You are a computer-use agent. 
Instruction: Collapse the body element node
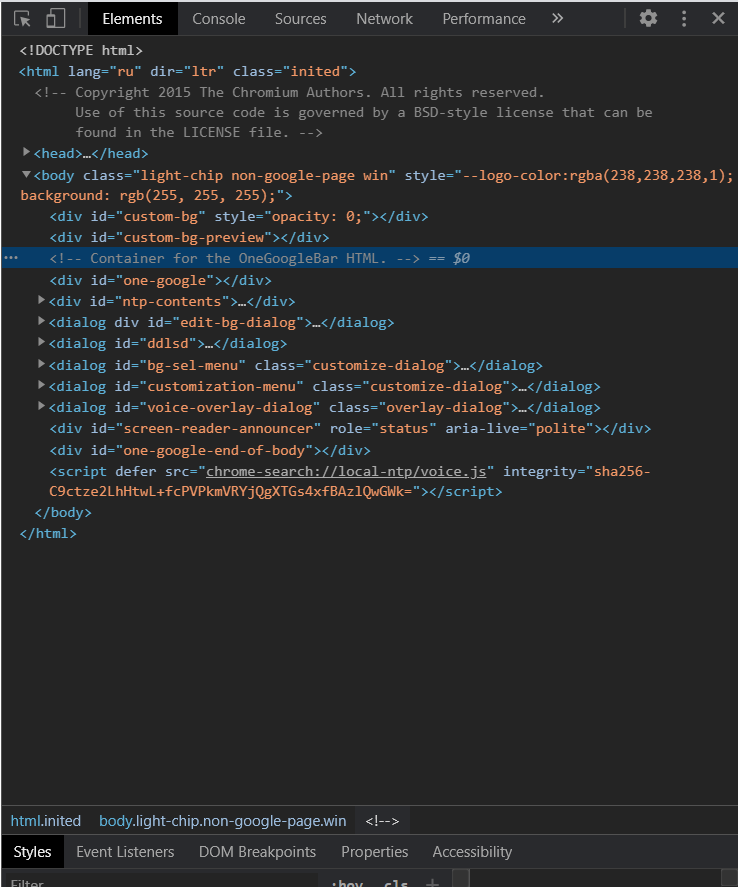tap(27, 175)
